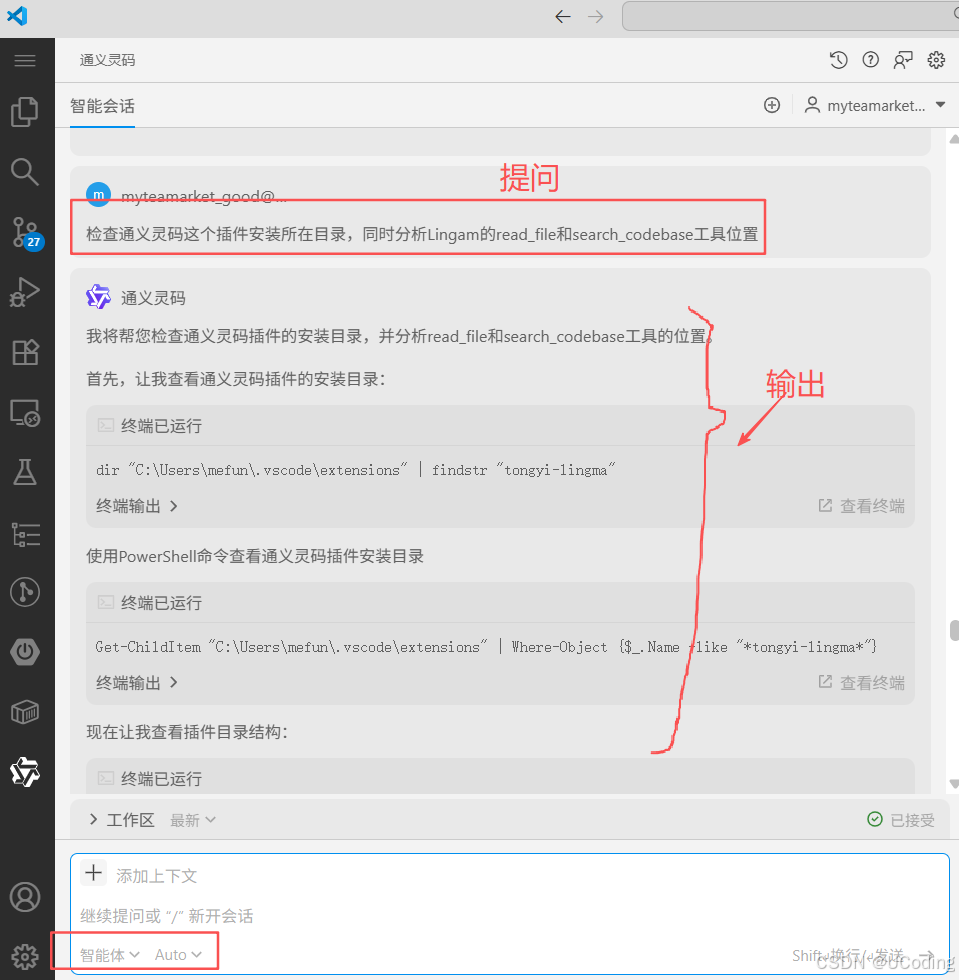Click 查看终端 for the dir command
The width and height of the screenshot is (959, 980).
coord(861,506)
